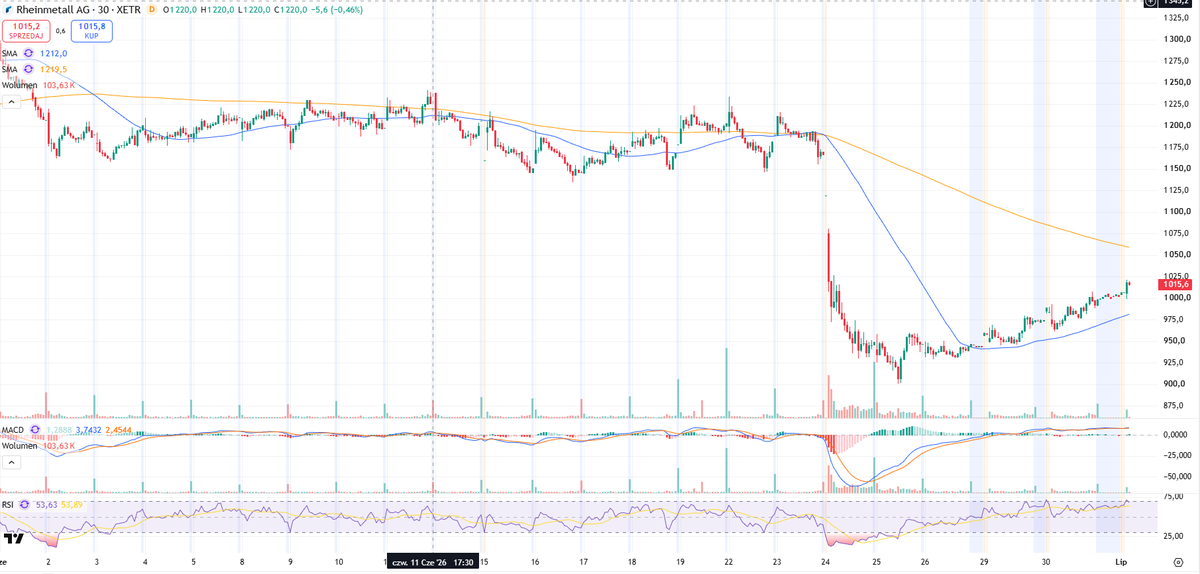
Task: Click the 0,6 spread value
Action: pyautogui.click(x=60, y=30)
